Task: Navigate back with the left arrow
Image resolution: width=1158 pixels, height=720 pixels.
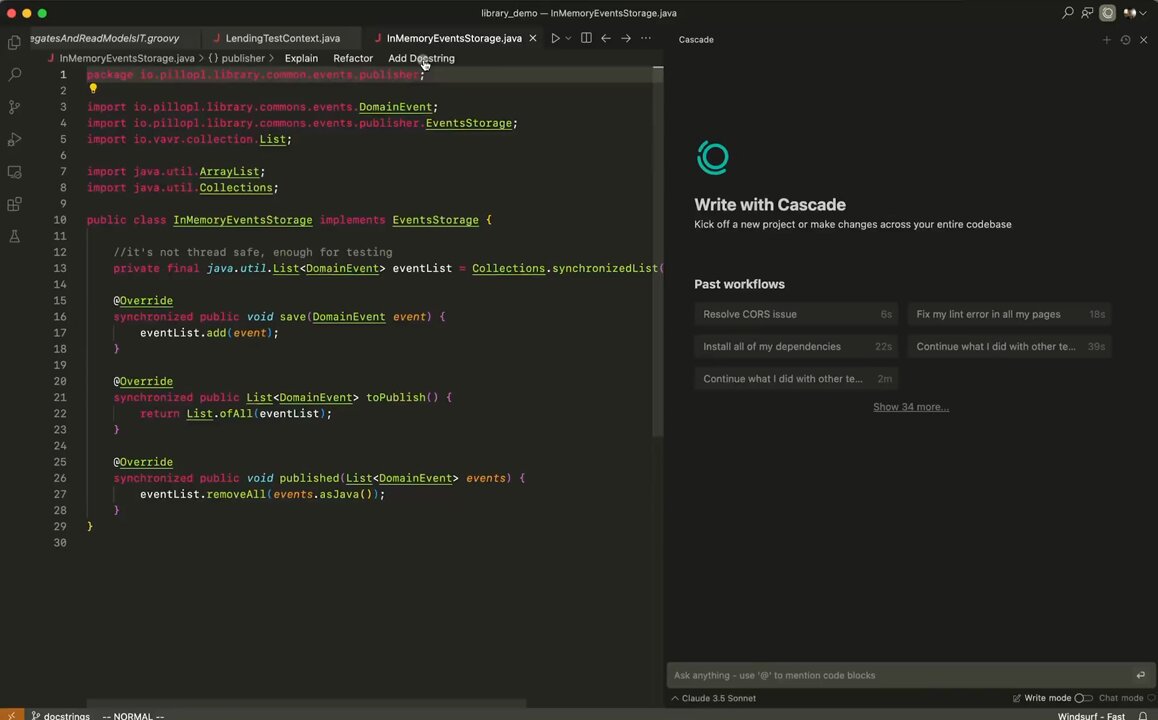Action: (x=606, y=38)
